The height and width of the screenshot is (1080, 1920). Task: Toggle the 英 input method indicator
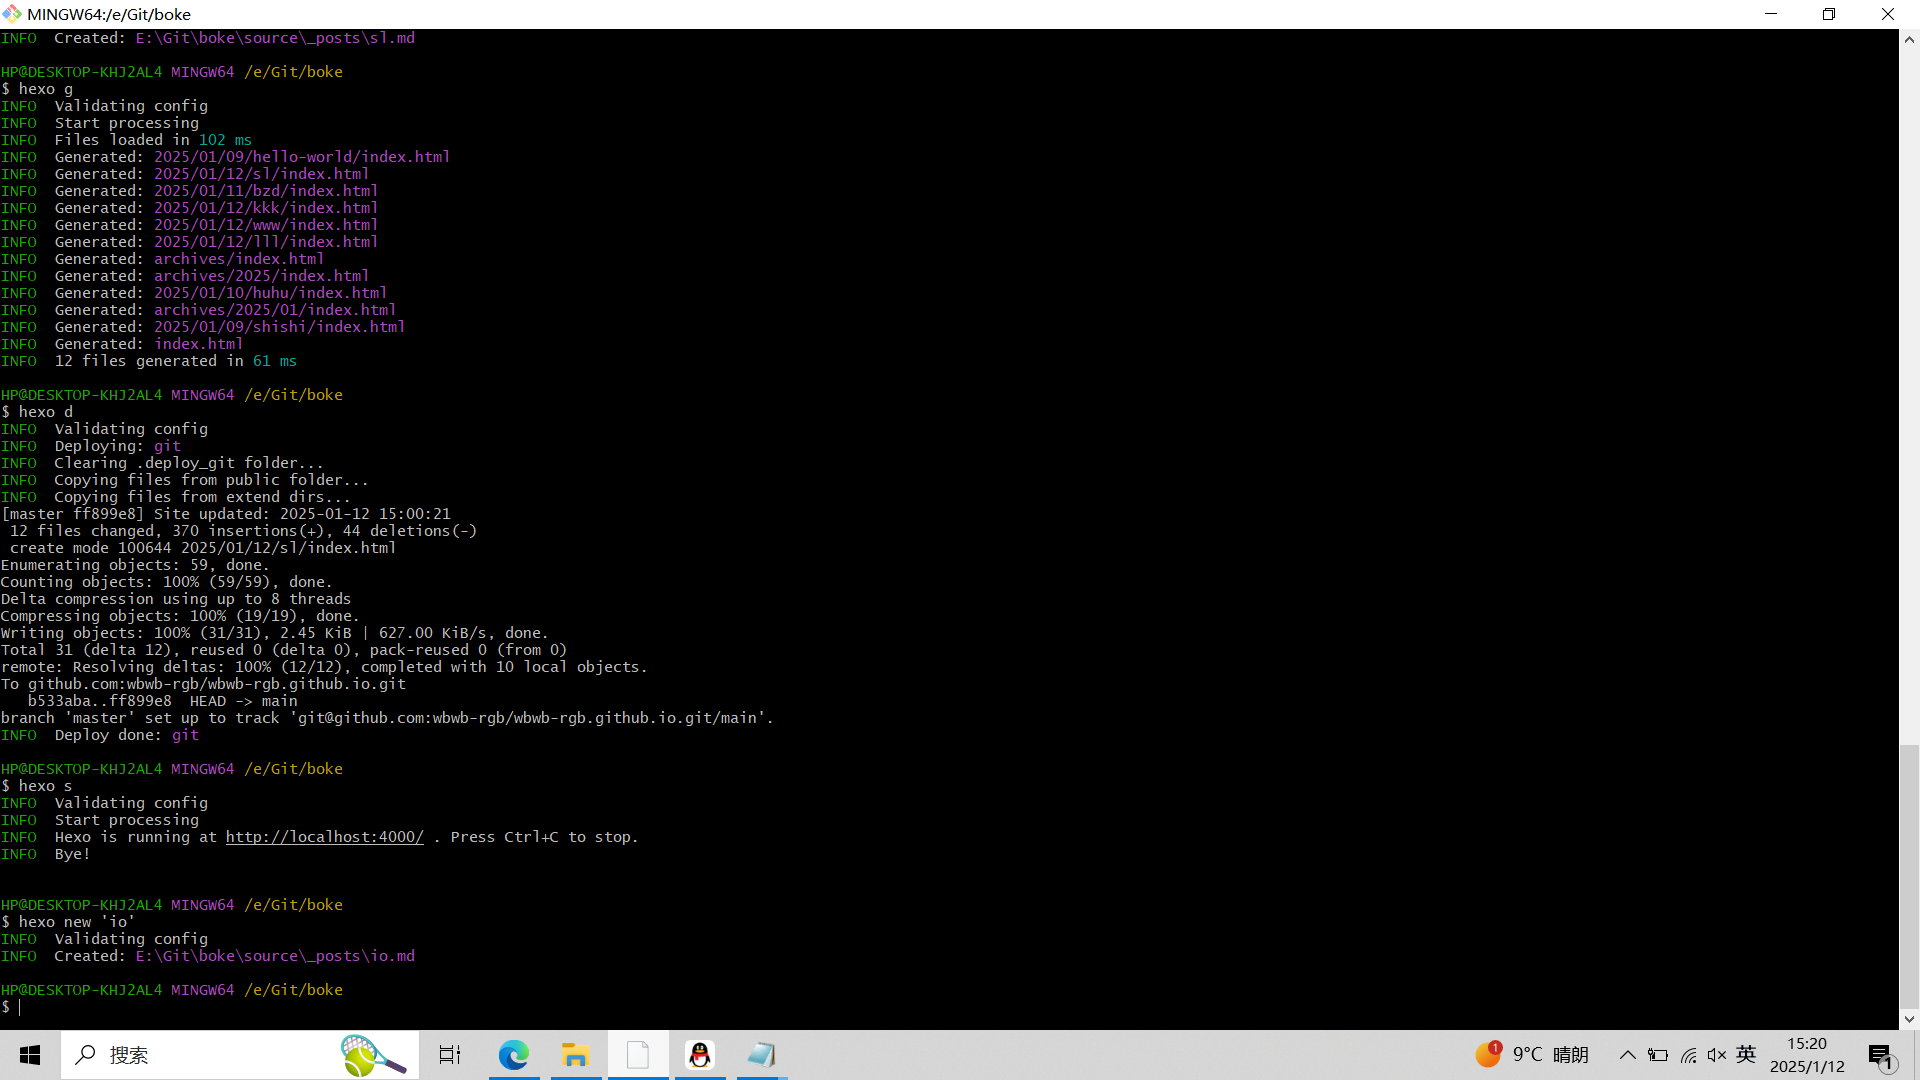1746,1054
